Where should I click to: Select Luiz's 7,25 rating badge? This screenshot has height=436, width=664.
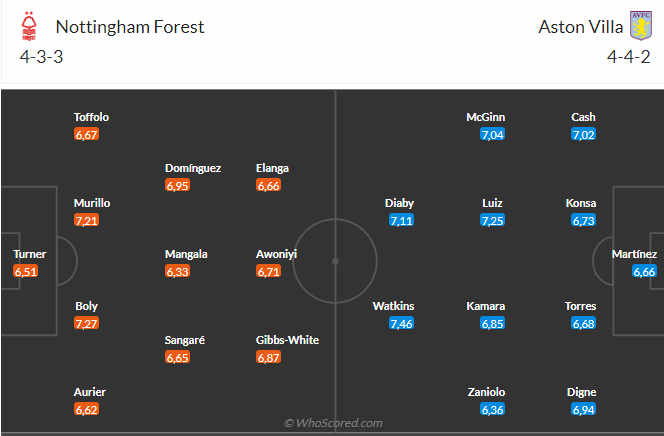[x=492, y=220]
